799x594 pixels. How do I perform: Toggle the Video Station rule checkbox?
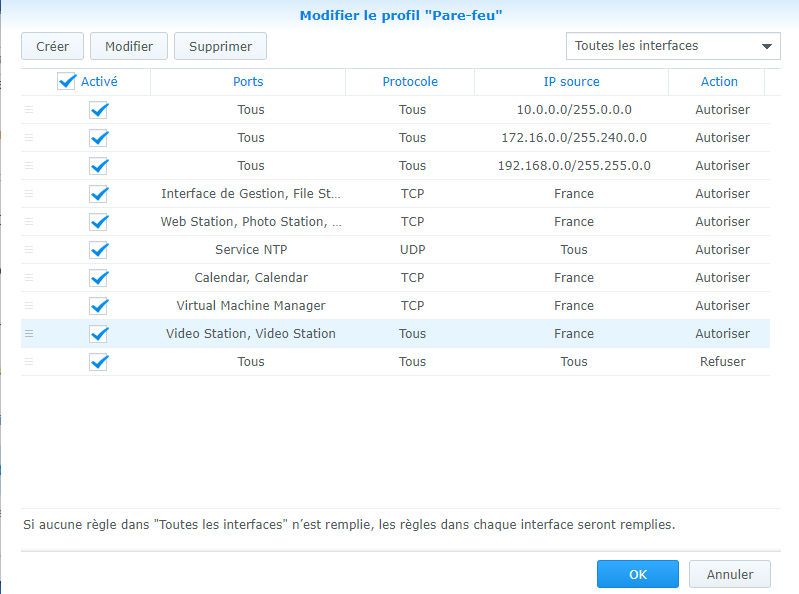click(98, 334)
